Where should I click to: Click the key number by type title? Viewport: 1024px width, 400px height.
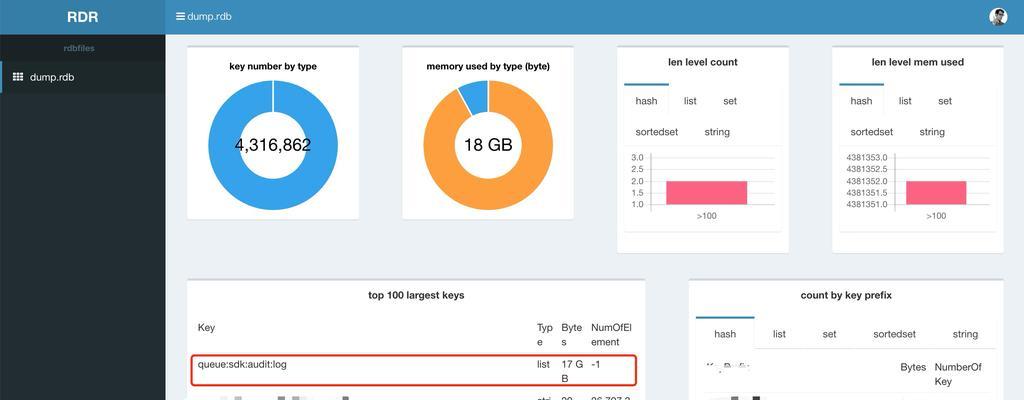tap(273, 66)
